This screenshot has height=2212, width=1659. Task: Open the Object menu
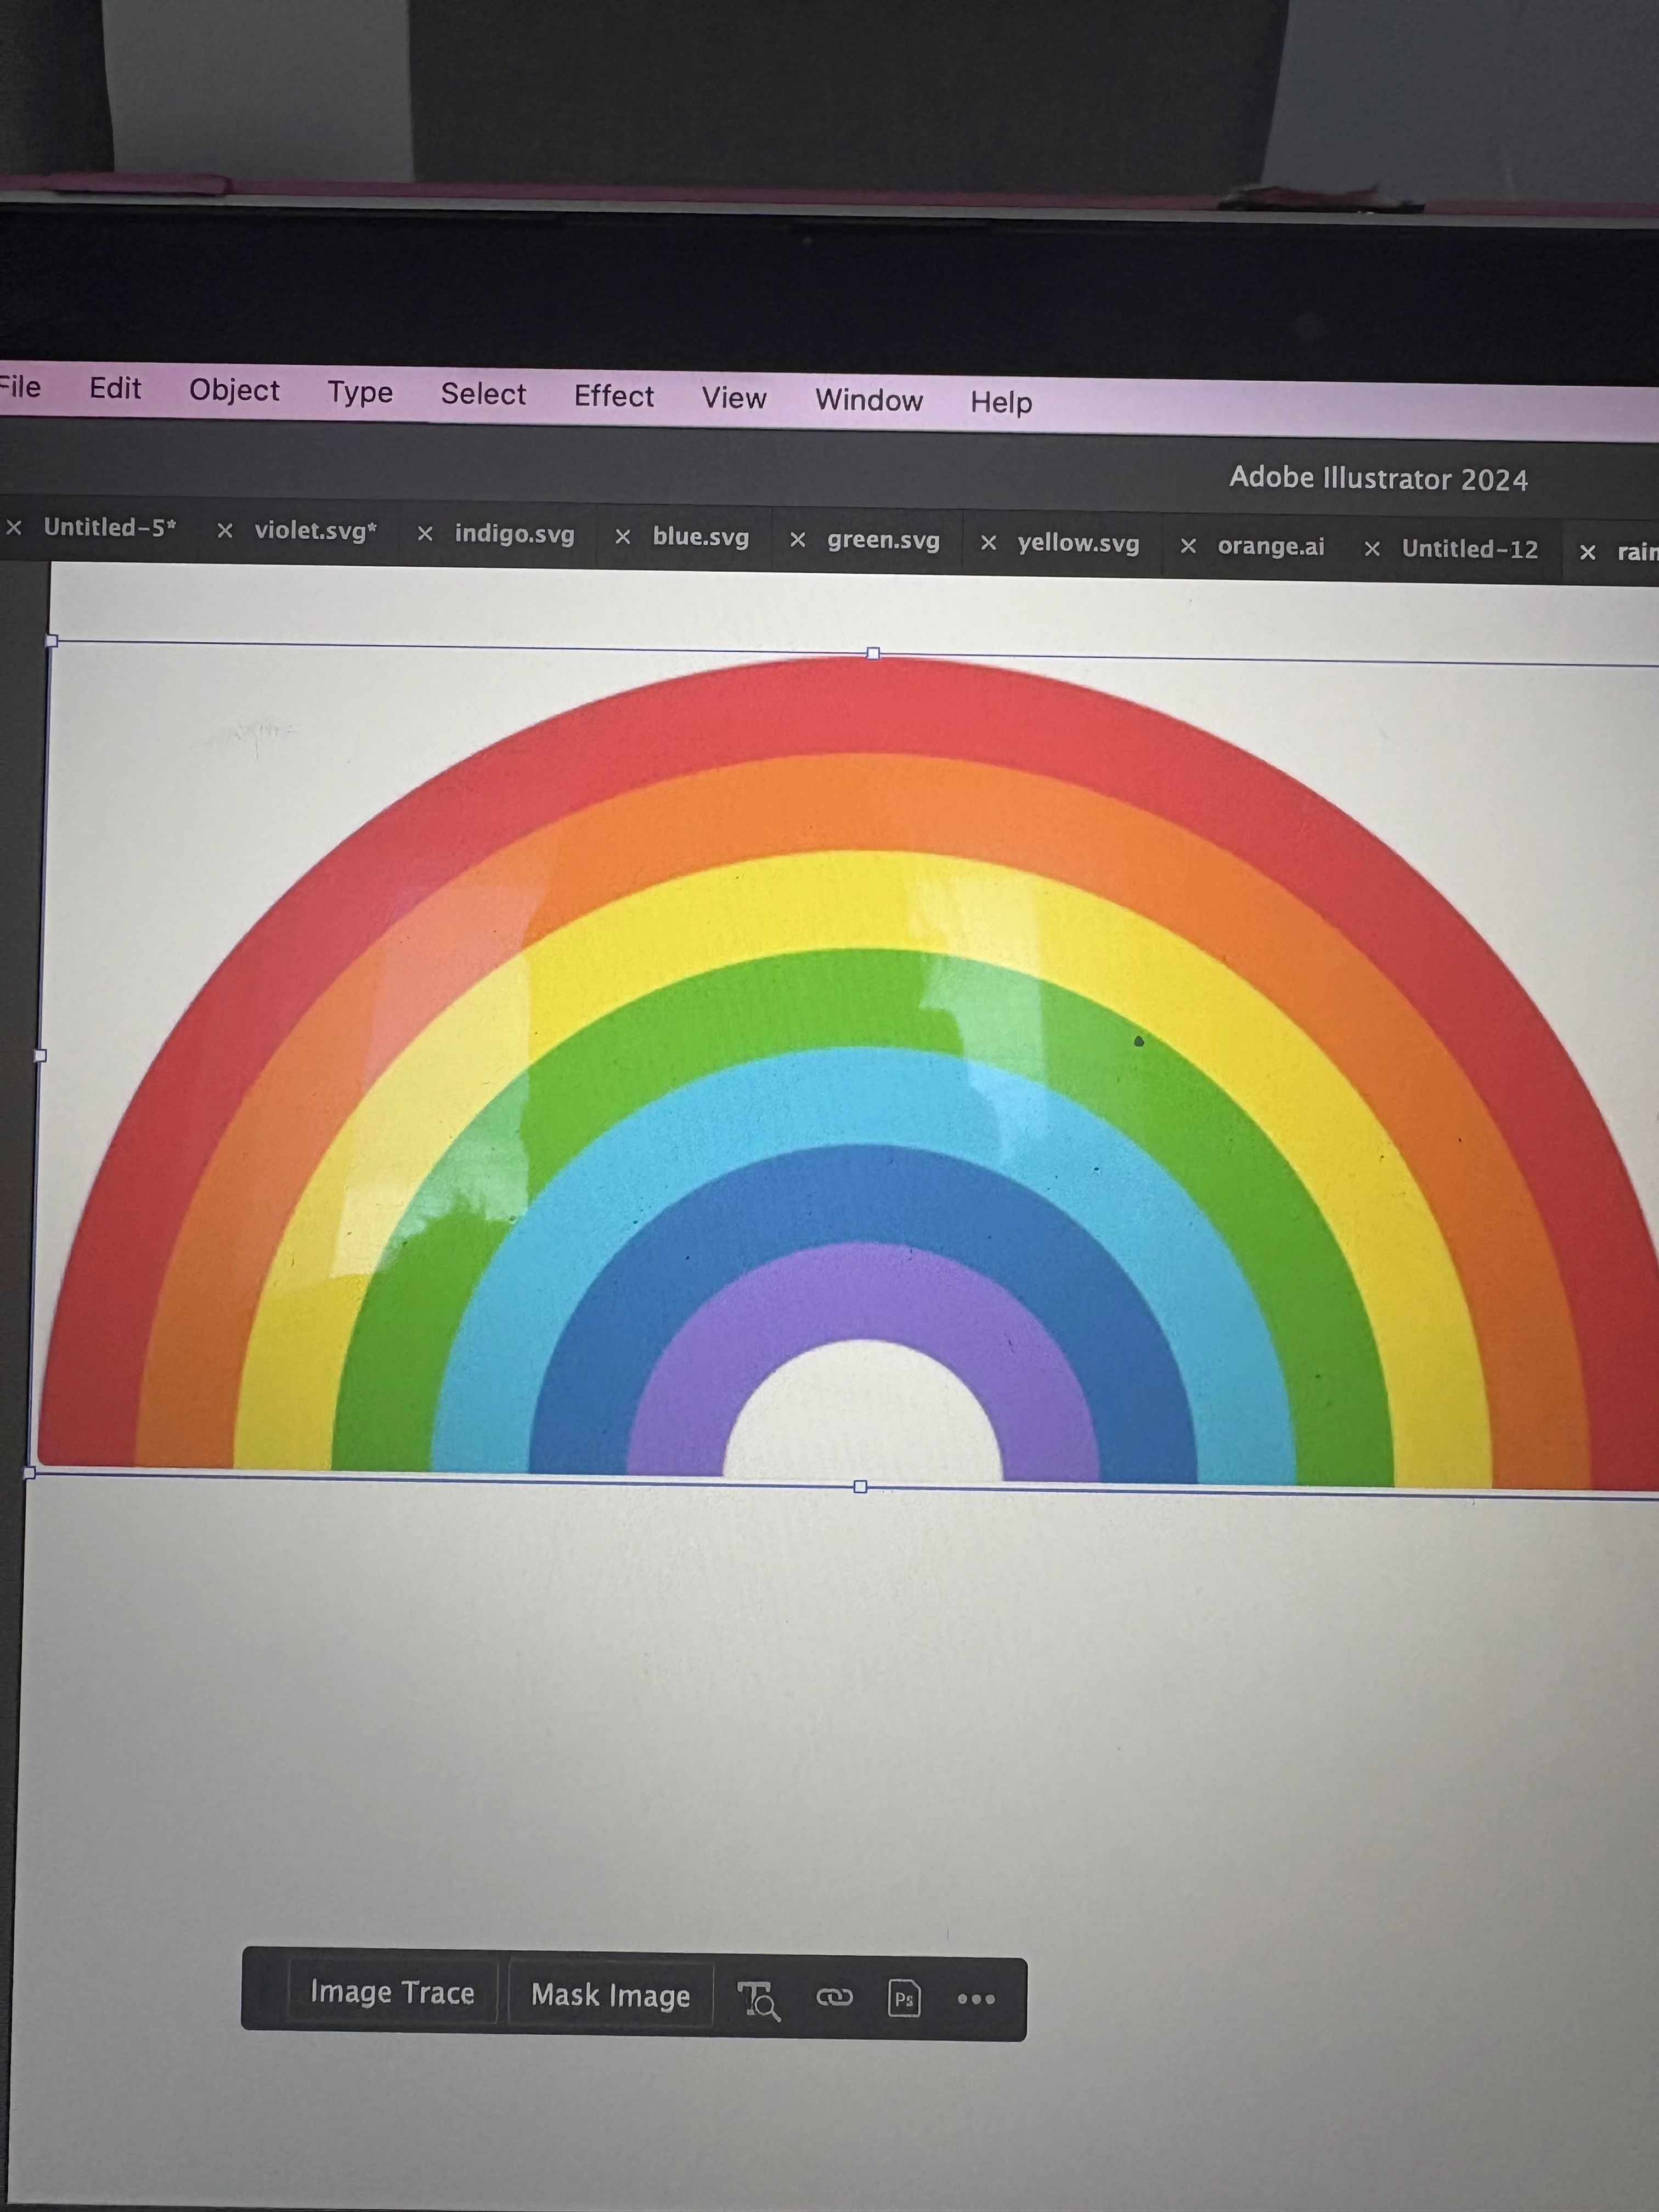point(234,390)
